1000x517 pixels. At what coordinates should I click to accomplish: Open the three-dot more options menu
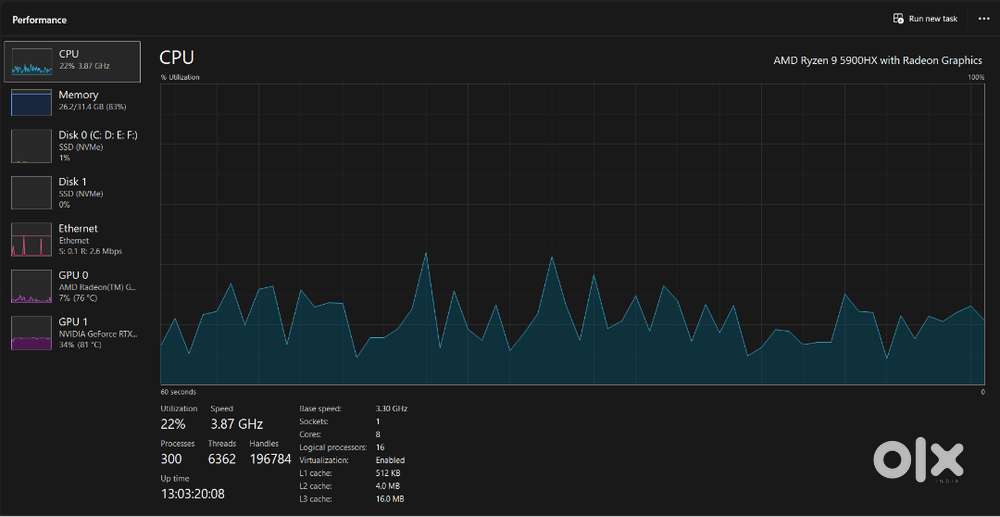[983, 19]
